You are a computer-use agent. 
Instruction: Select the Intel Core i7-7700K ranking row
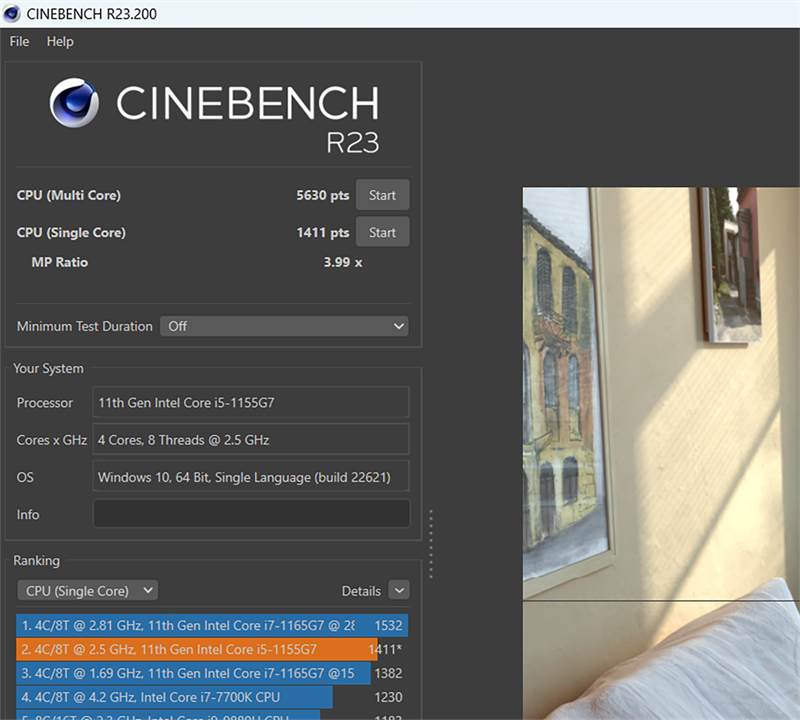point(212,697)
